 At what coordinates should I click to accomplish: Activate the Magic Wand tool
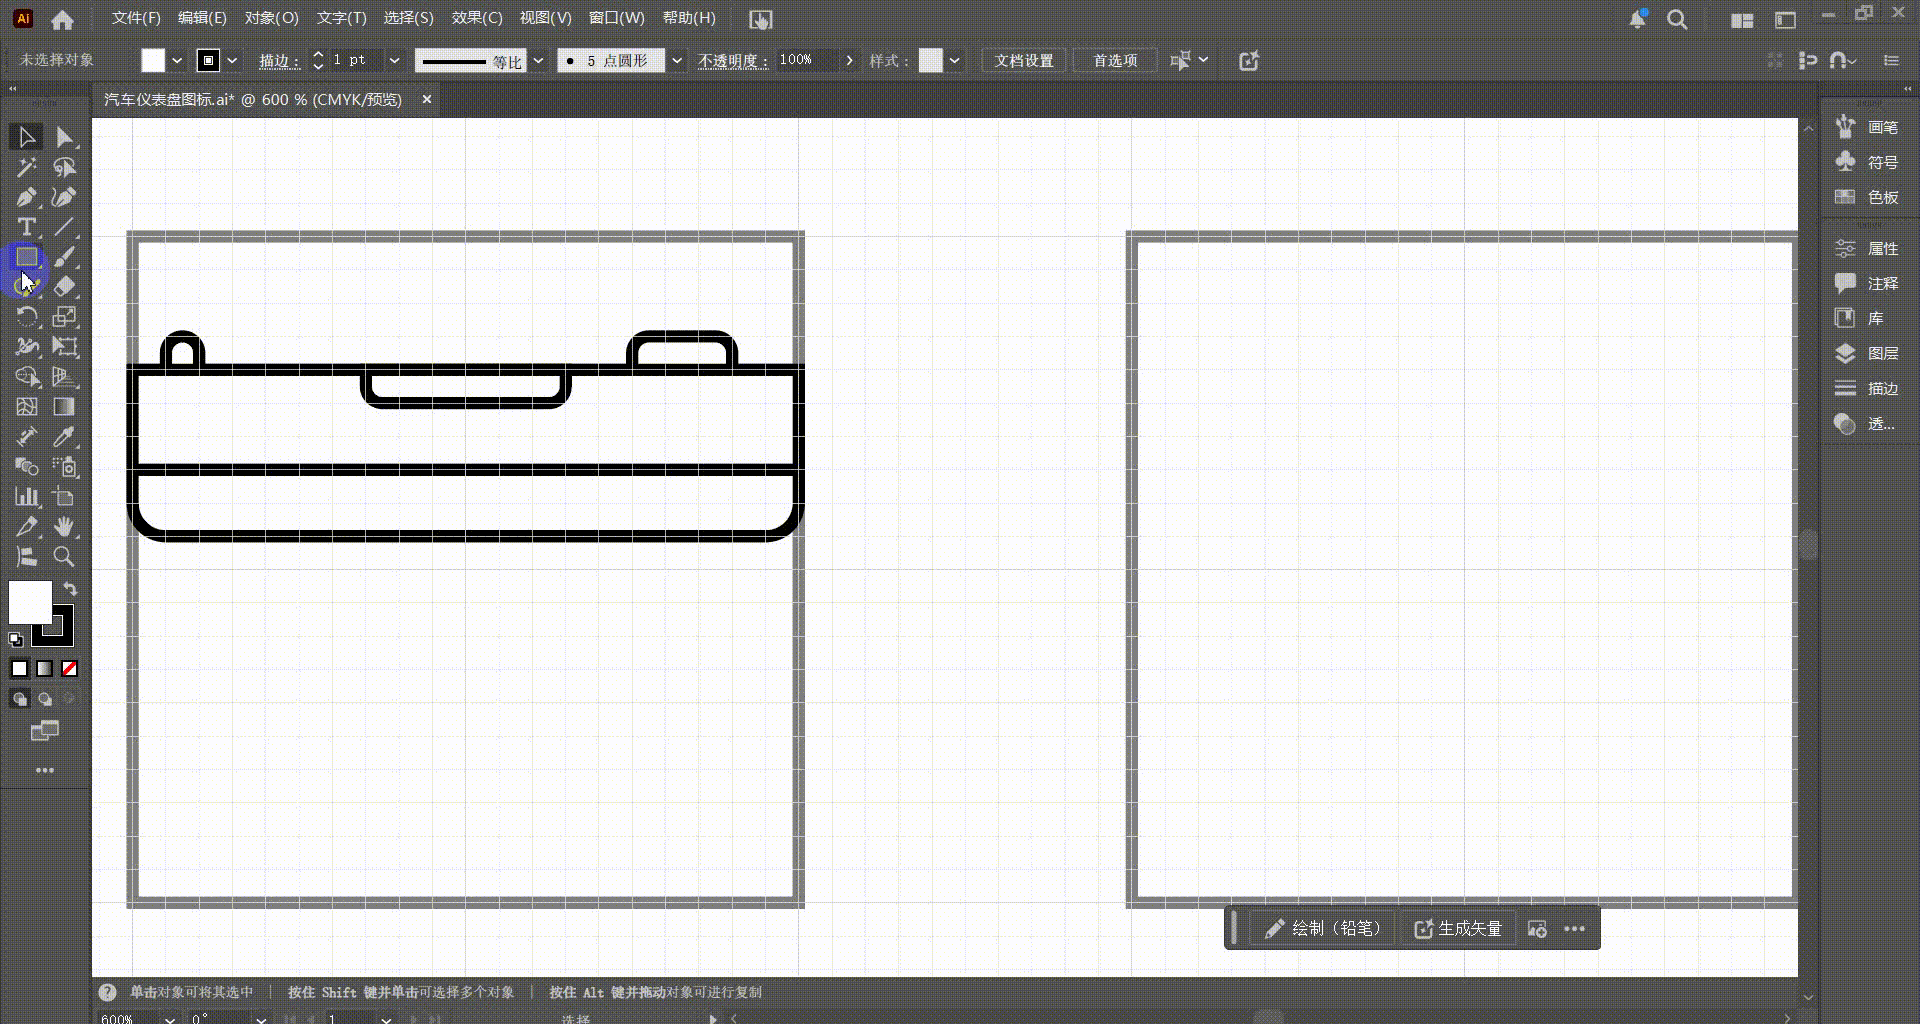click(x=26, y=167)
